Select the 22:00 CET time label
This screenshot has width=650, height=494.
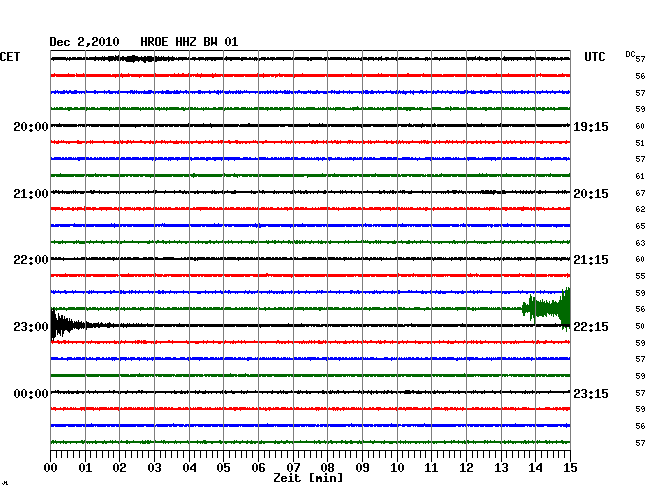(31, 260)
